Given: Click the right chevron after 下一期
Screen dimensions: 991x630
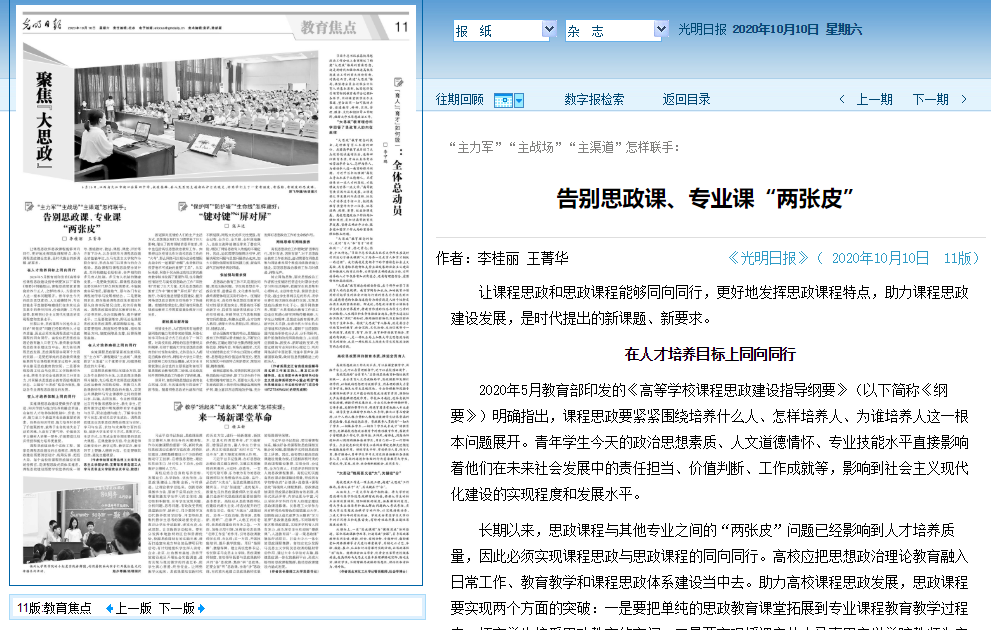Looking at the screenshot, I should (964, 100).
